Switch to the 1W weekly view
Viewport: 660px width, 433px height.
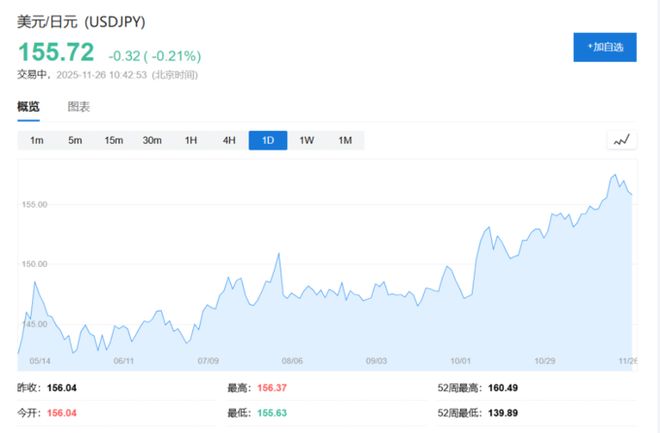pos(306,141)
